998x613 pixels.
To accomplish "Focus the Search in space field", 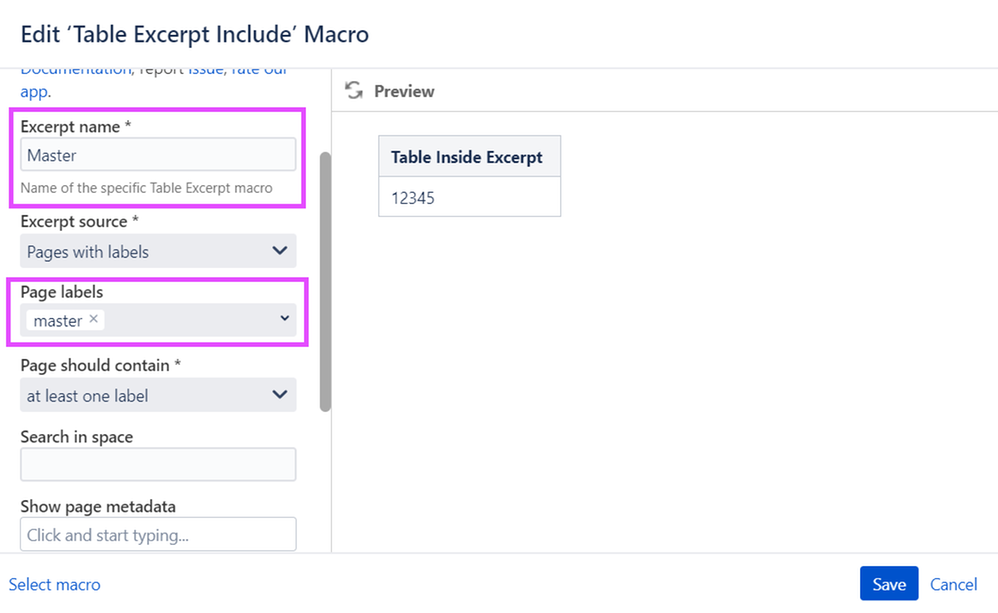I will (158, 464).
